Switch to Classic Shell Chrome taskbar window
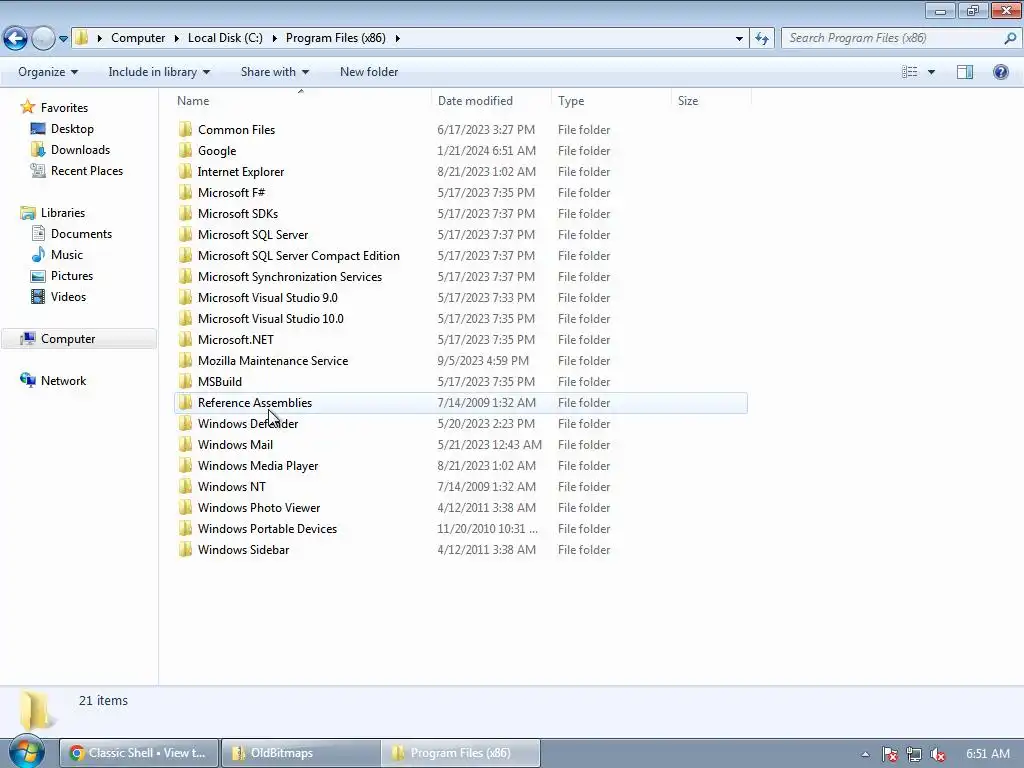 138,753
